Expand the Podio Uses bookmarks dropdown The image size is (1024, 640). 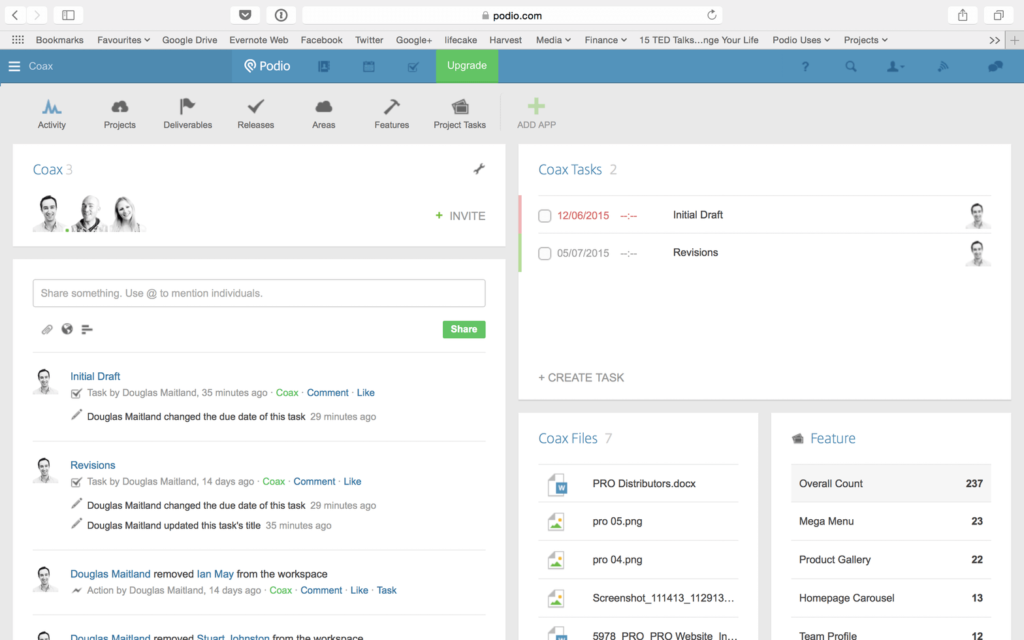point(801,40)
